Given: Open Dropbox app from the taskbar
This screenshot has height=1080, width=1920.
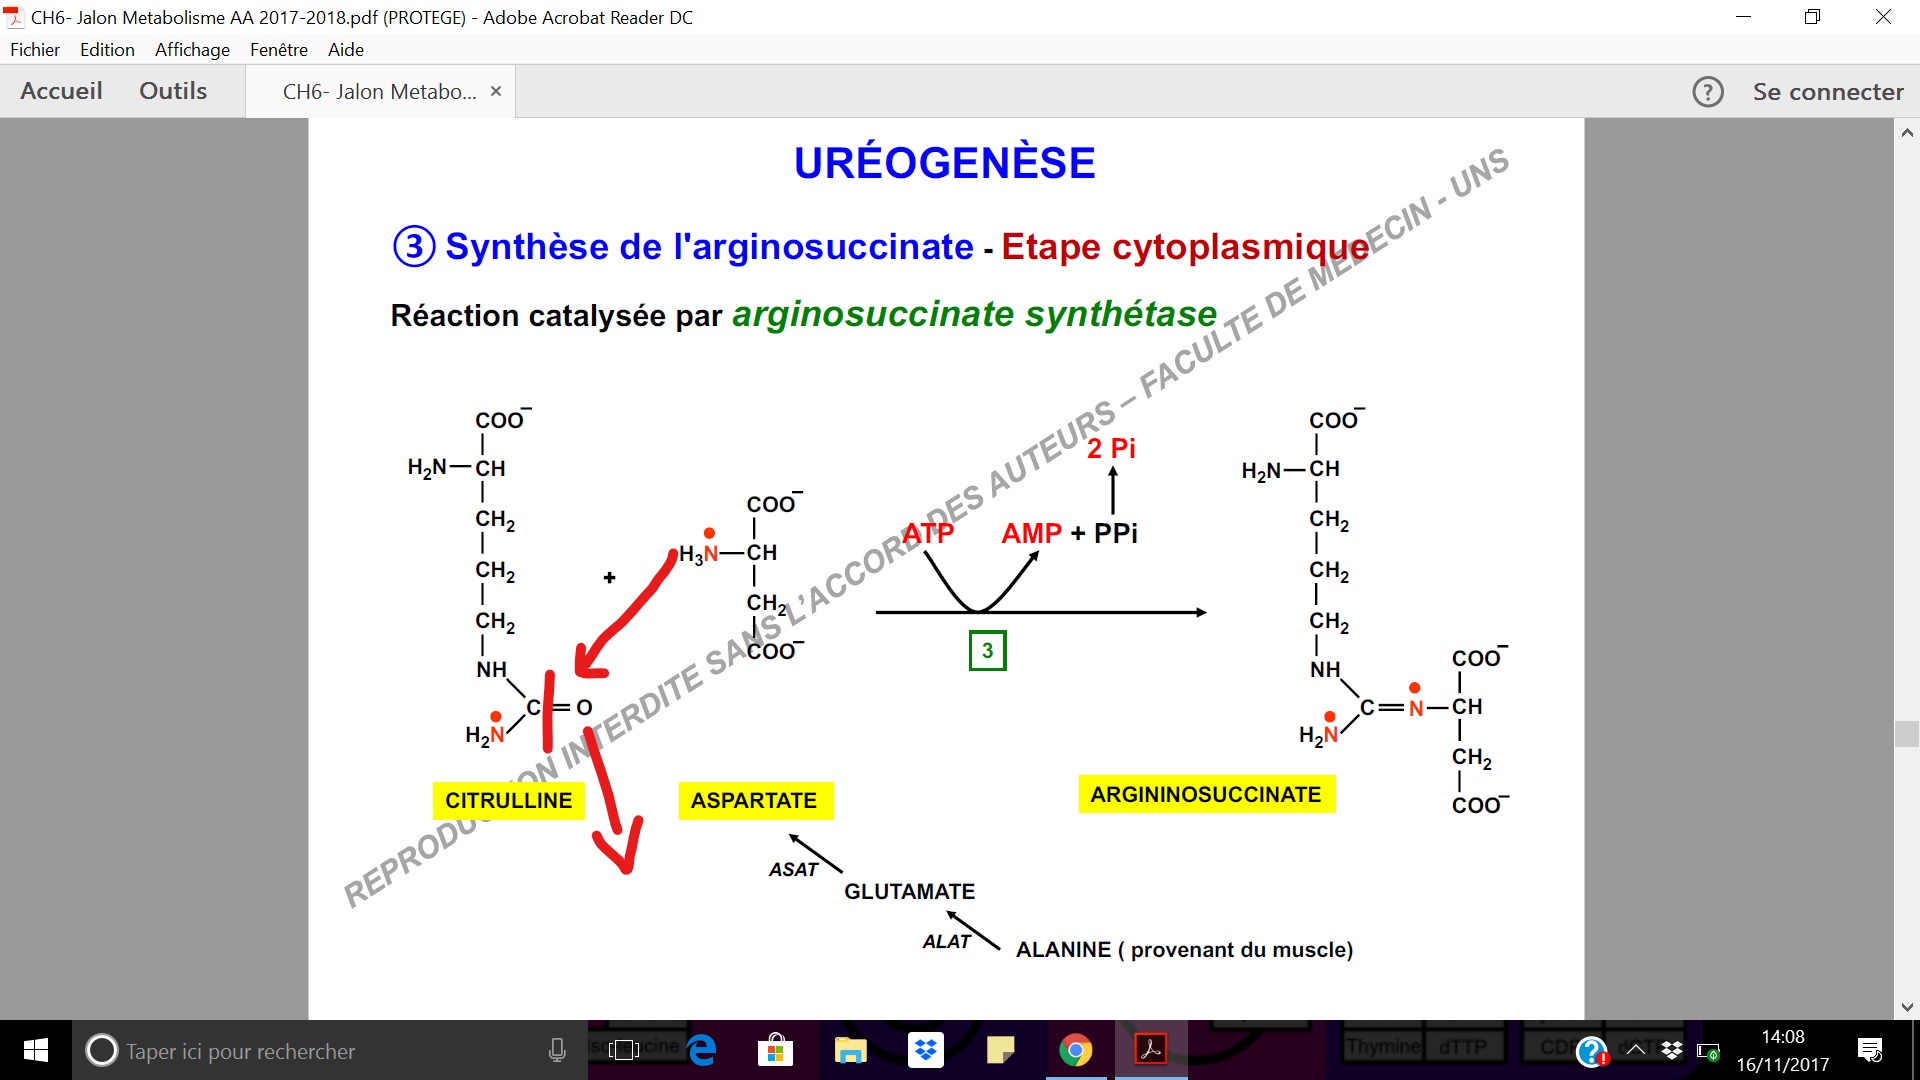Looking at the screenshot, I should point(926,1050).
